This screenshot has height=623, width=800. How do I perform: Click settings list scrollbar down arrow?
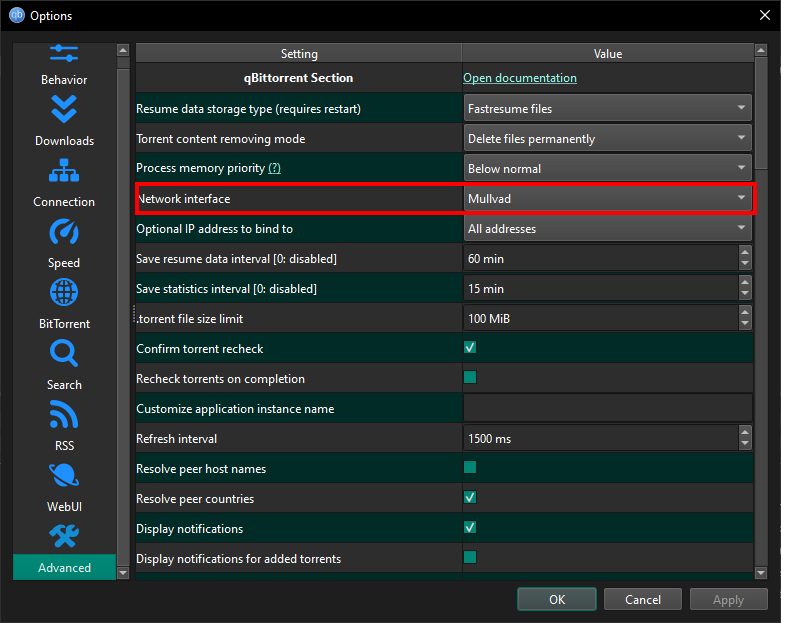(761, 573)
